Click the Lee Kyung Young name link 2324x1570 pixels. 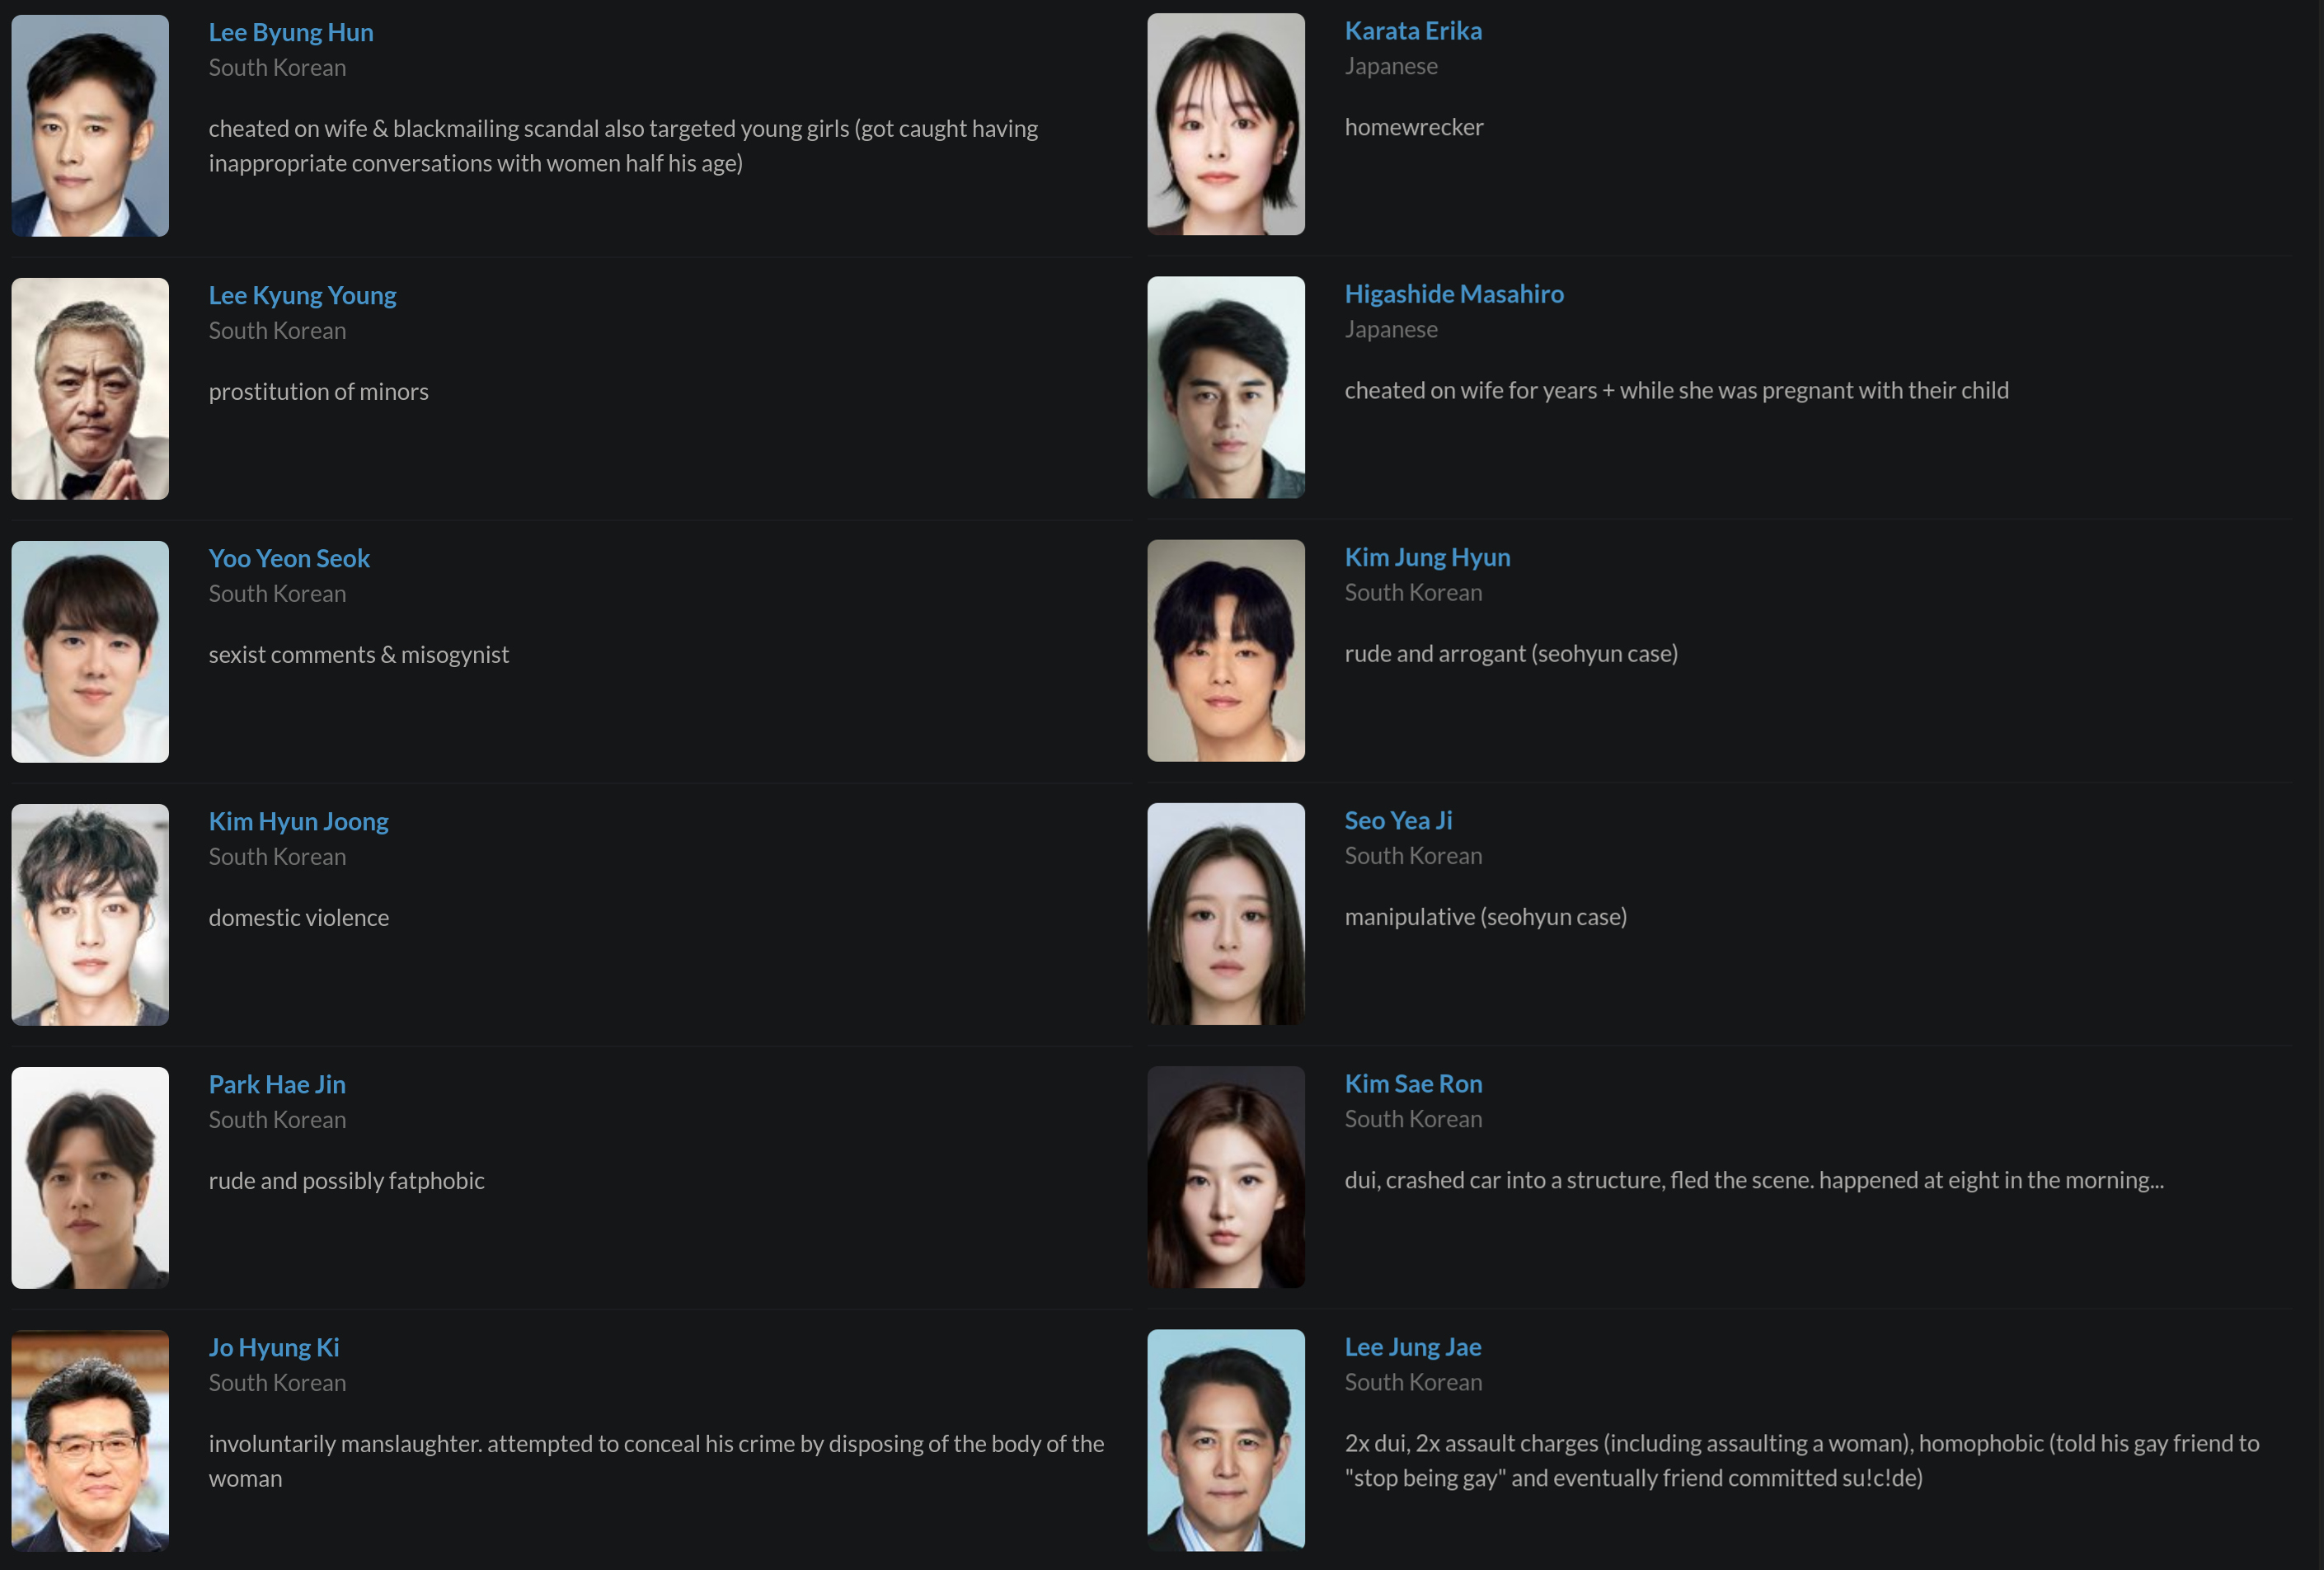302,295
